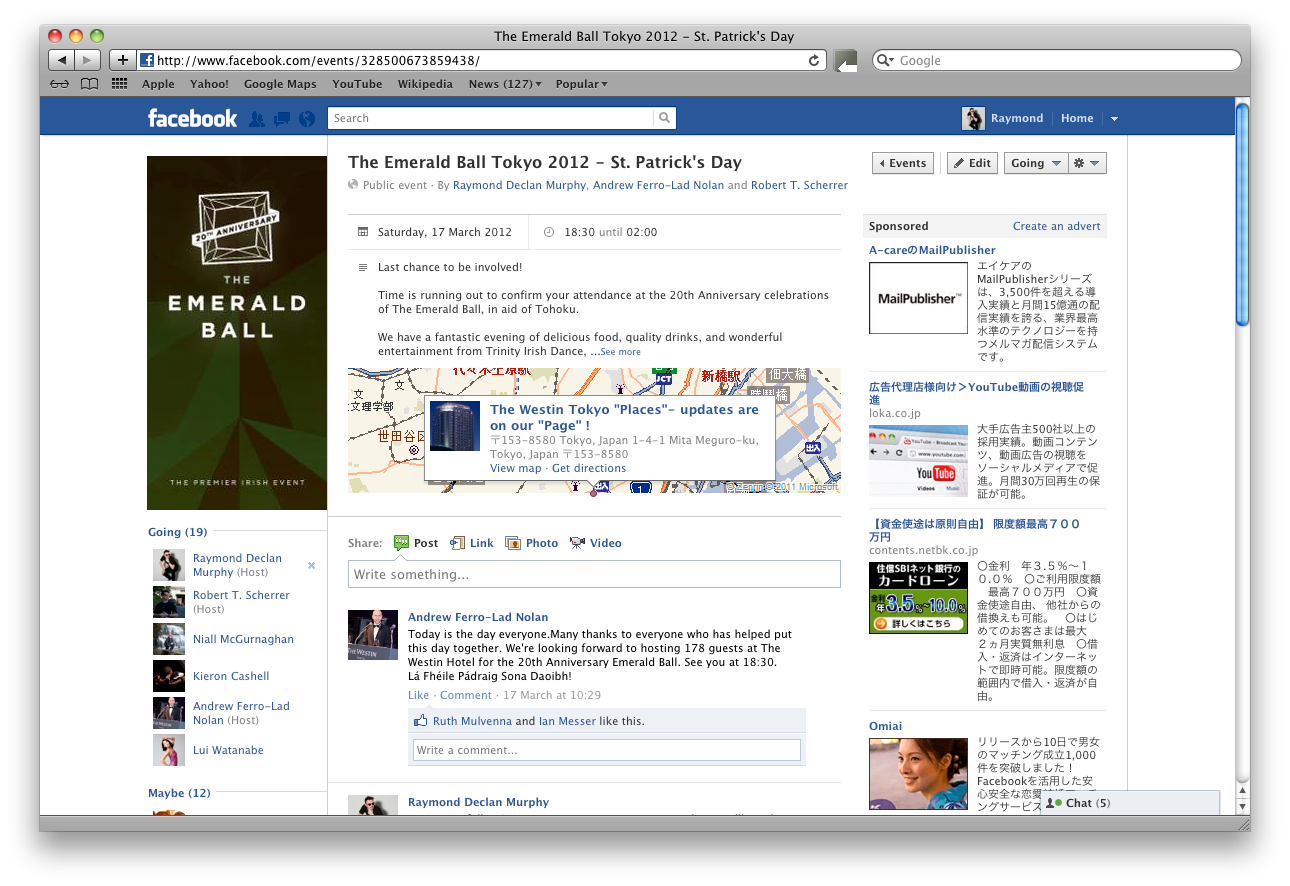This screenshot has height=886, width=1290.
Task: Open messages icon in Facebook header
Action: point(282,118)
